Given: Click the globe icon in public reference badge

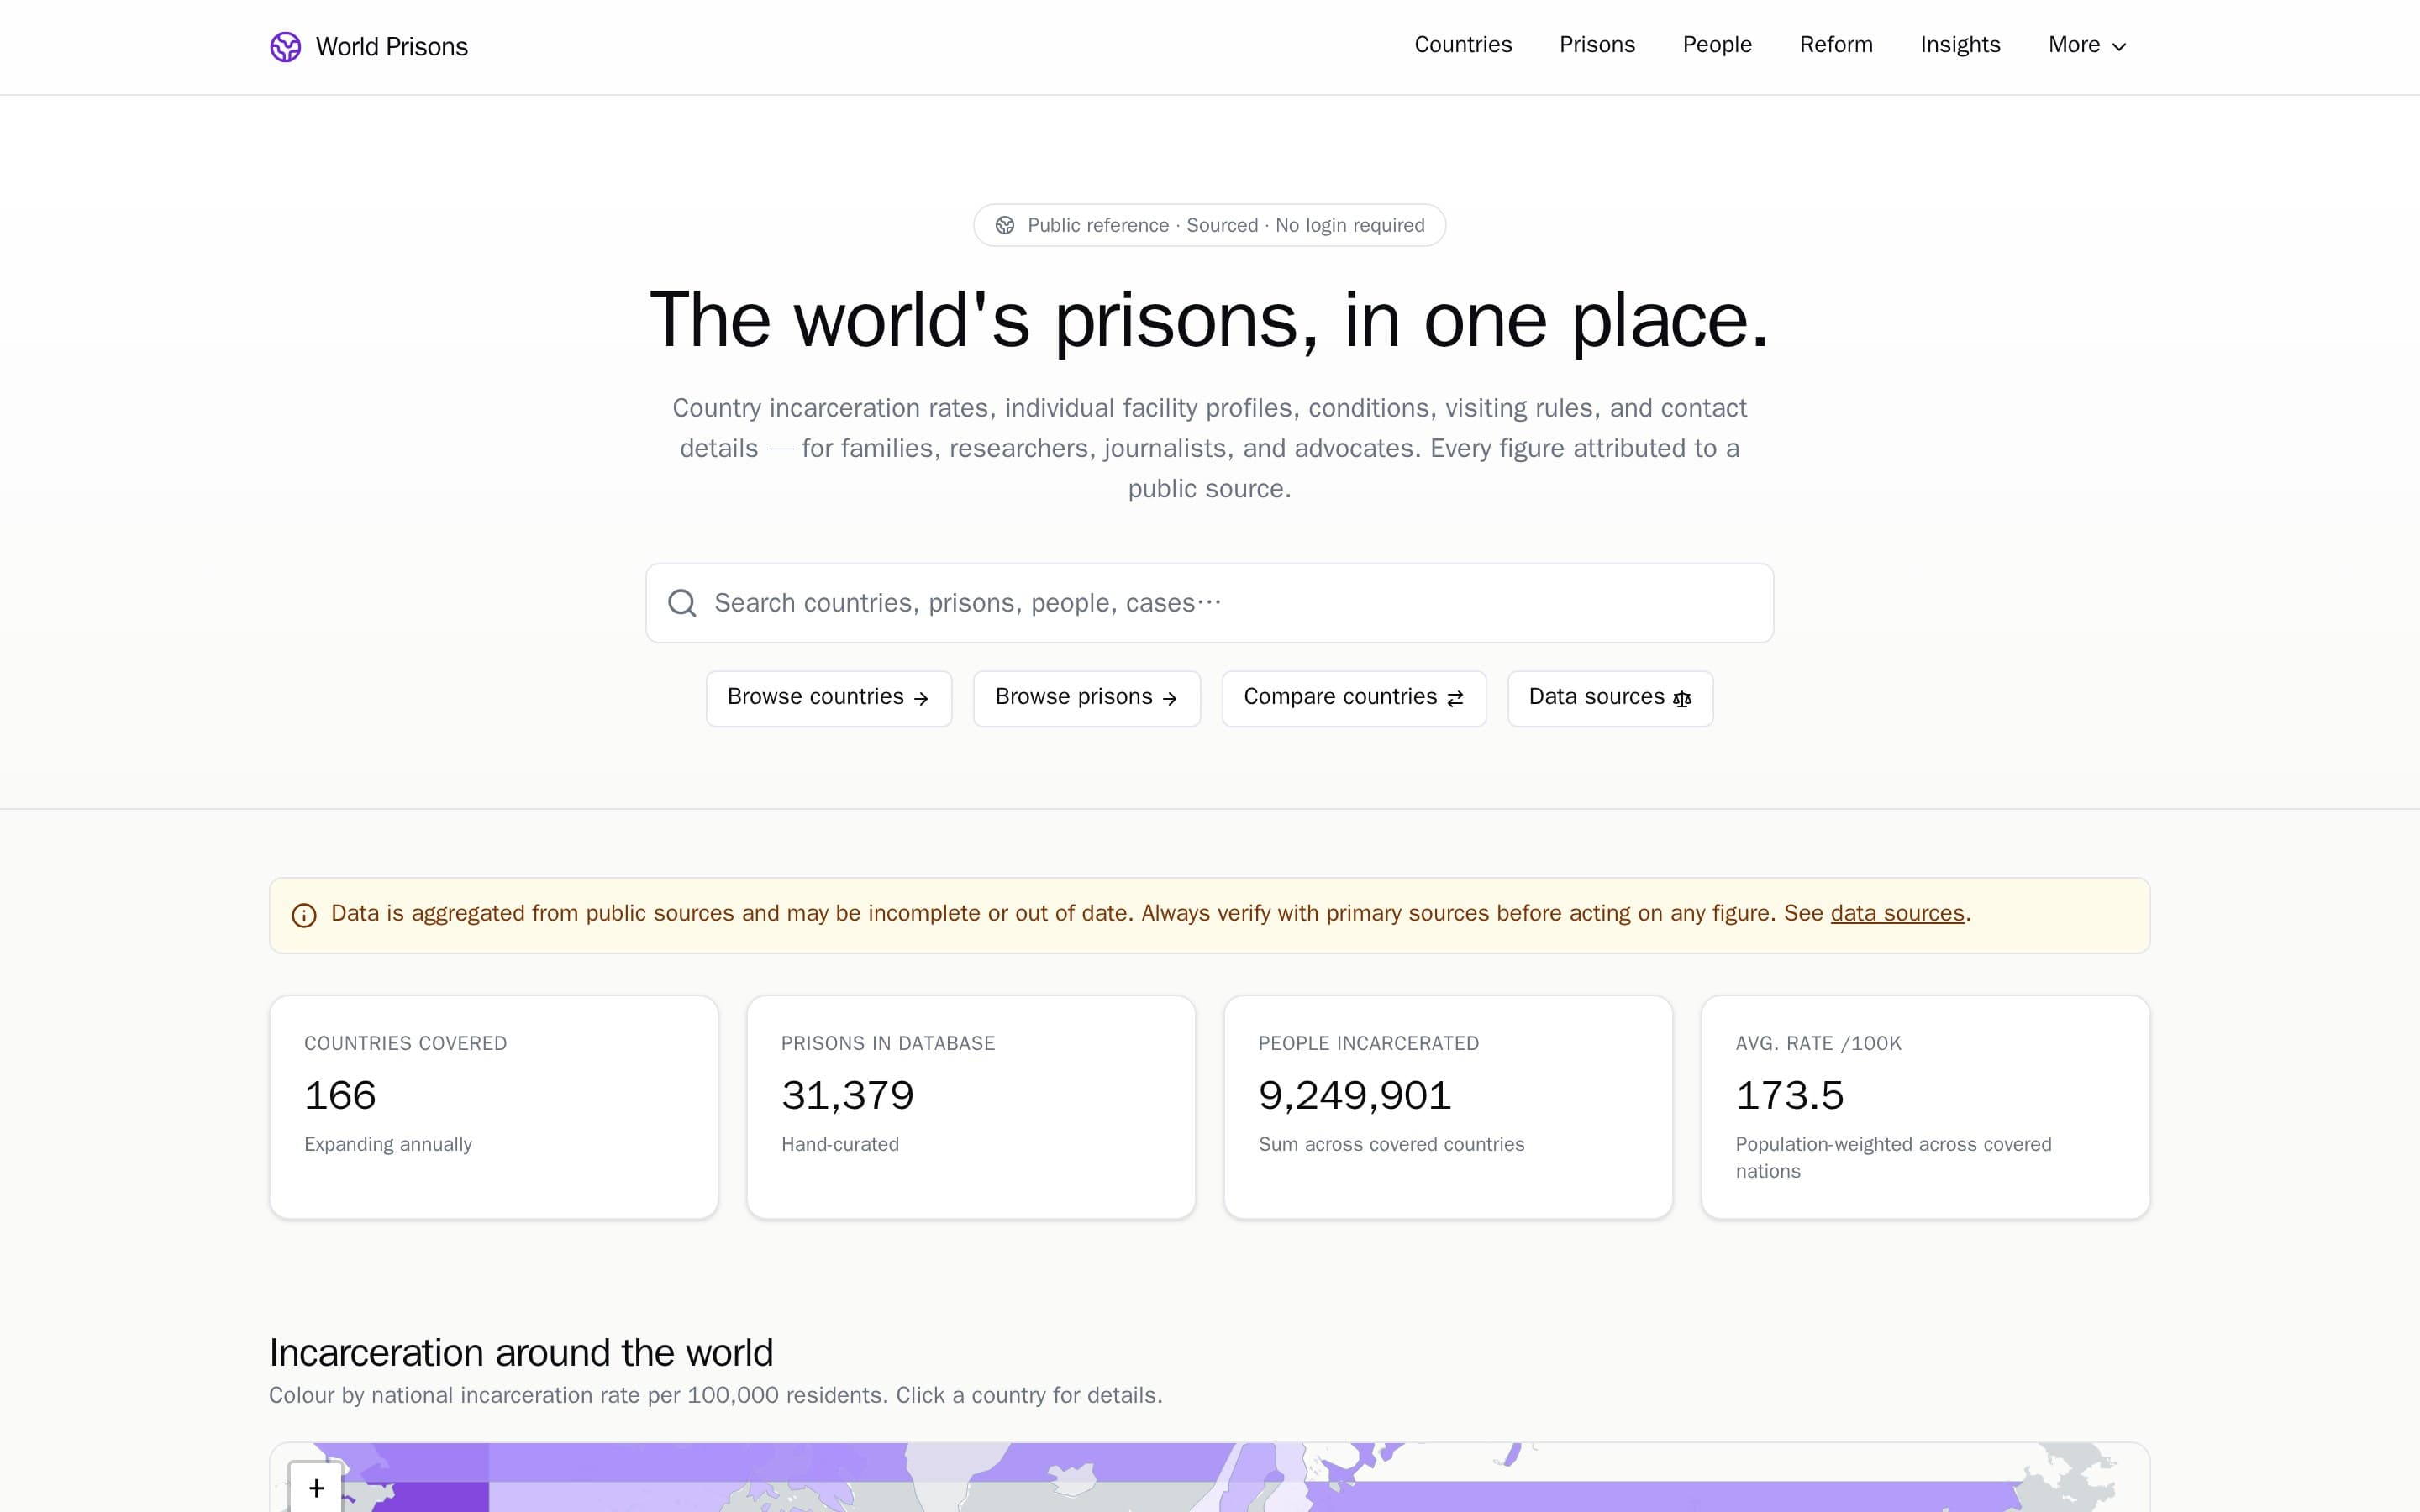Looking at the screenshot, I should (x=1005, y=225).
